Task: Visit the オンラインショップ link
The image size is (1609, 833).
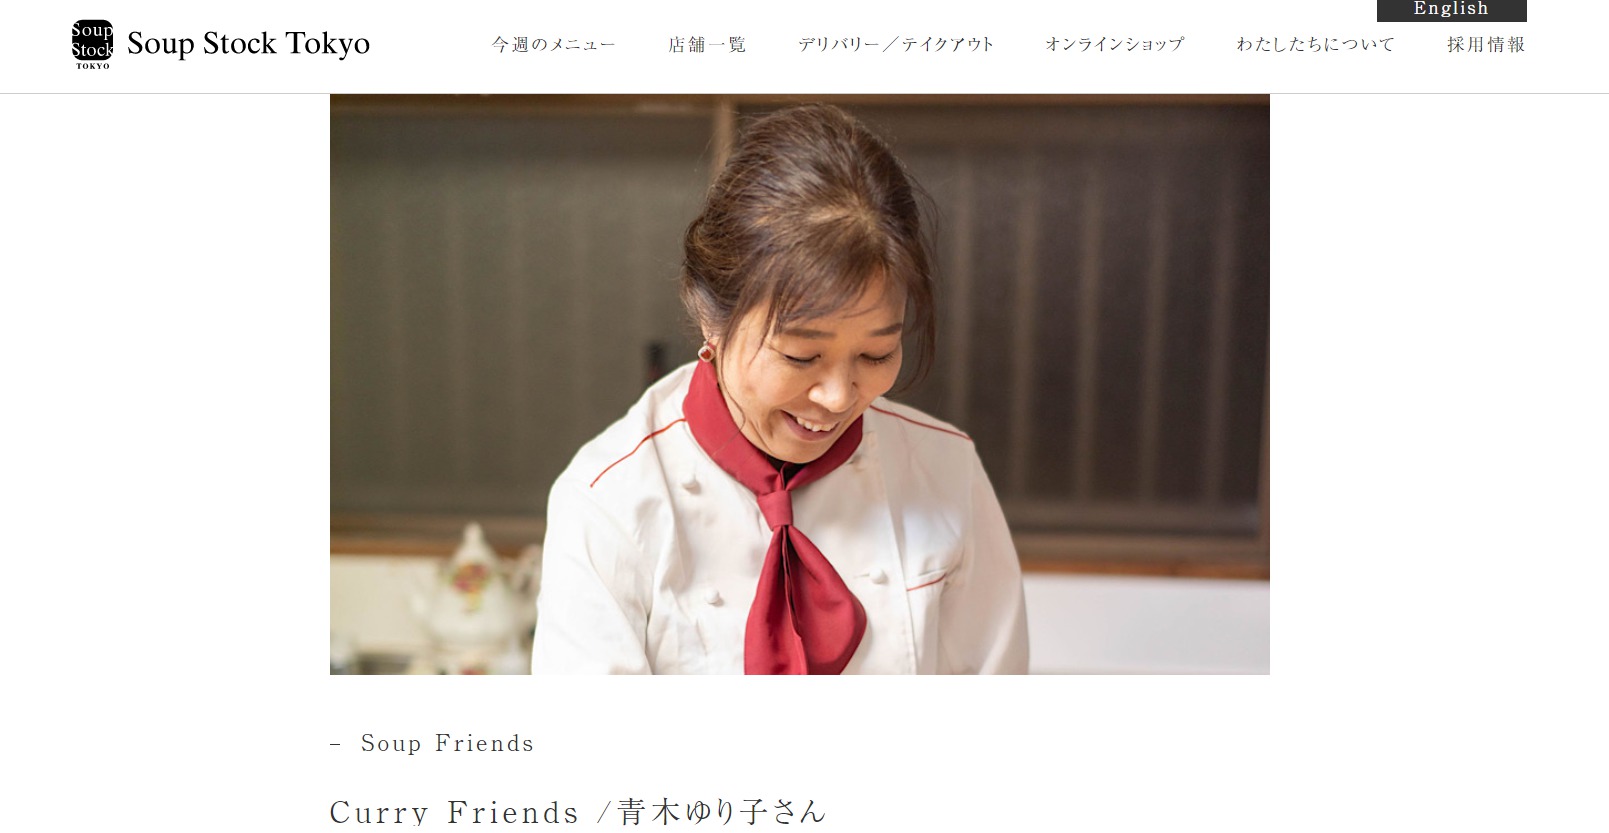Action: click(1115, 44)
